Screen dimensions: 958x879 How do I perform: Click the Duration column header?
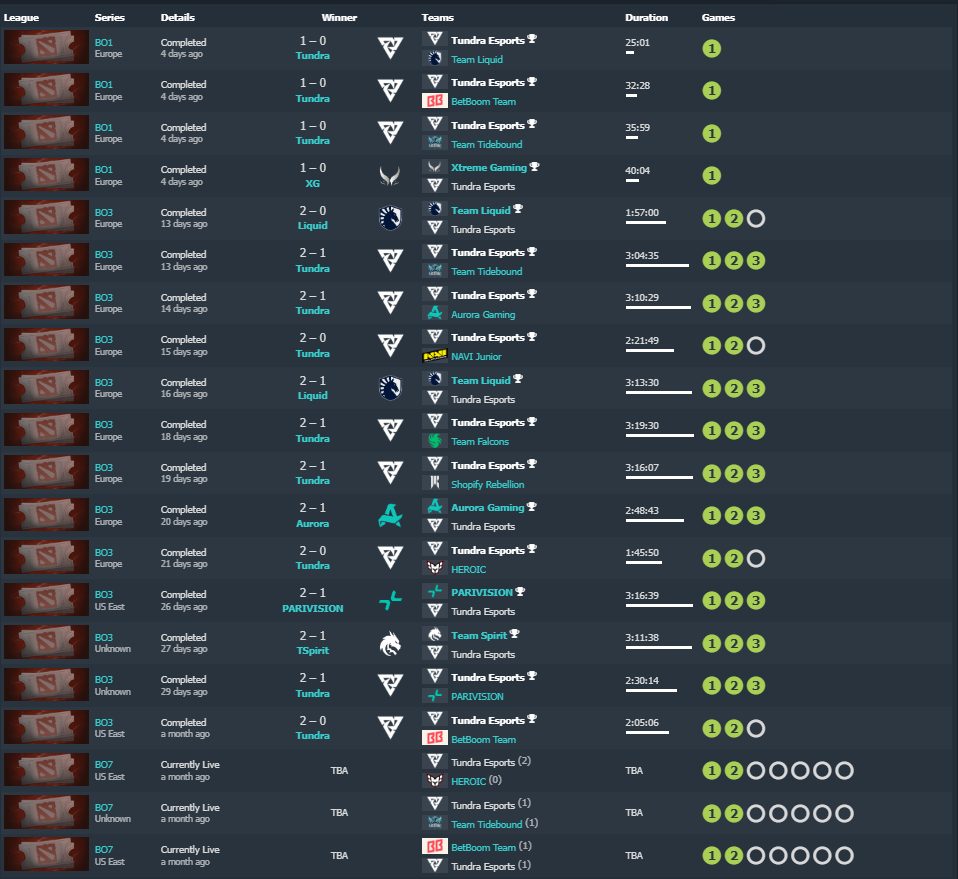click(646, 18)
